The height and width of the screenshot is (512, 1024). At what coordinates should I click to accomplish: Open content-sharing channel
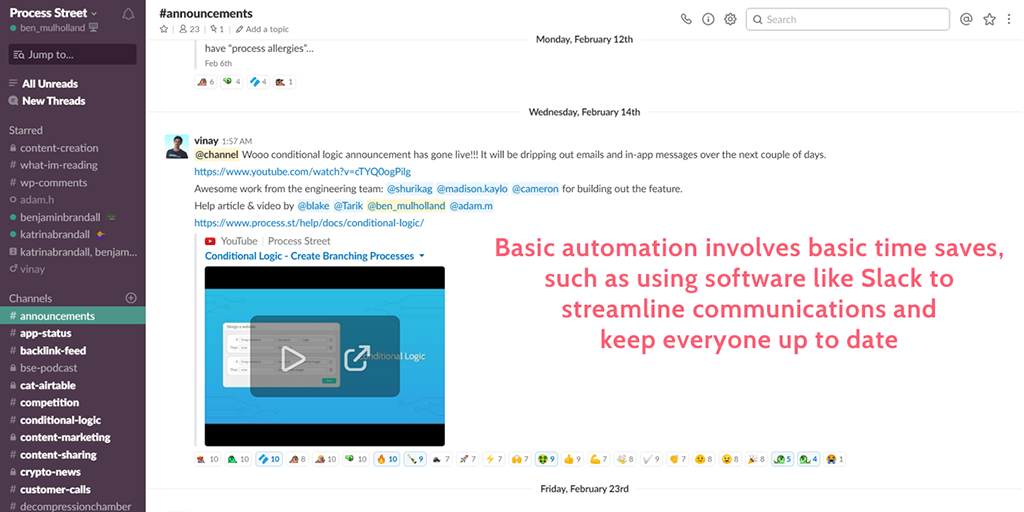pyautogui.click(x=58, y=455)
